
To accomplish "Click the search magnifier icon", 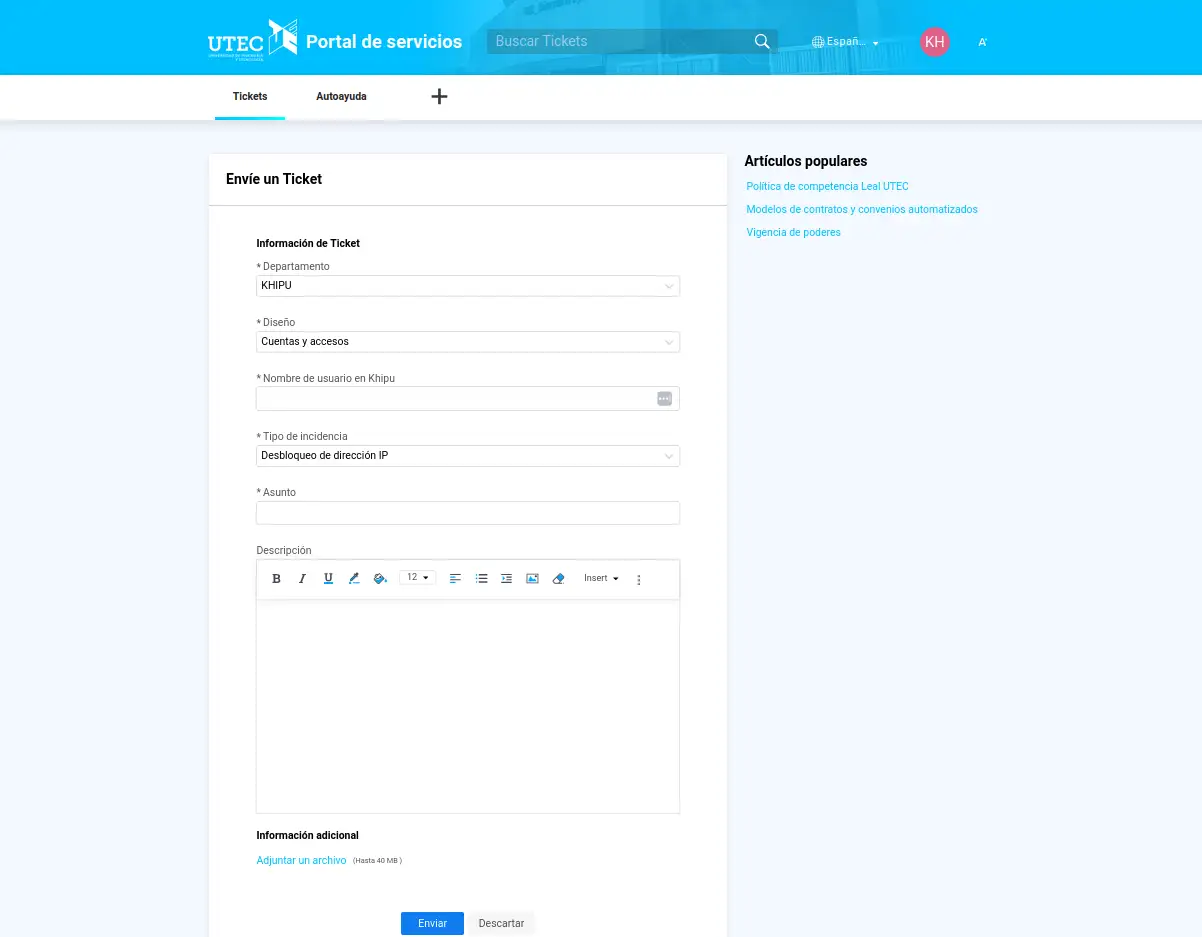I will [x=762, y=42].
